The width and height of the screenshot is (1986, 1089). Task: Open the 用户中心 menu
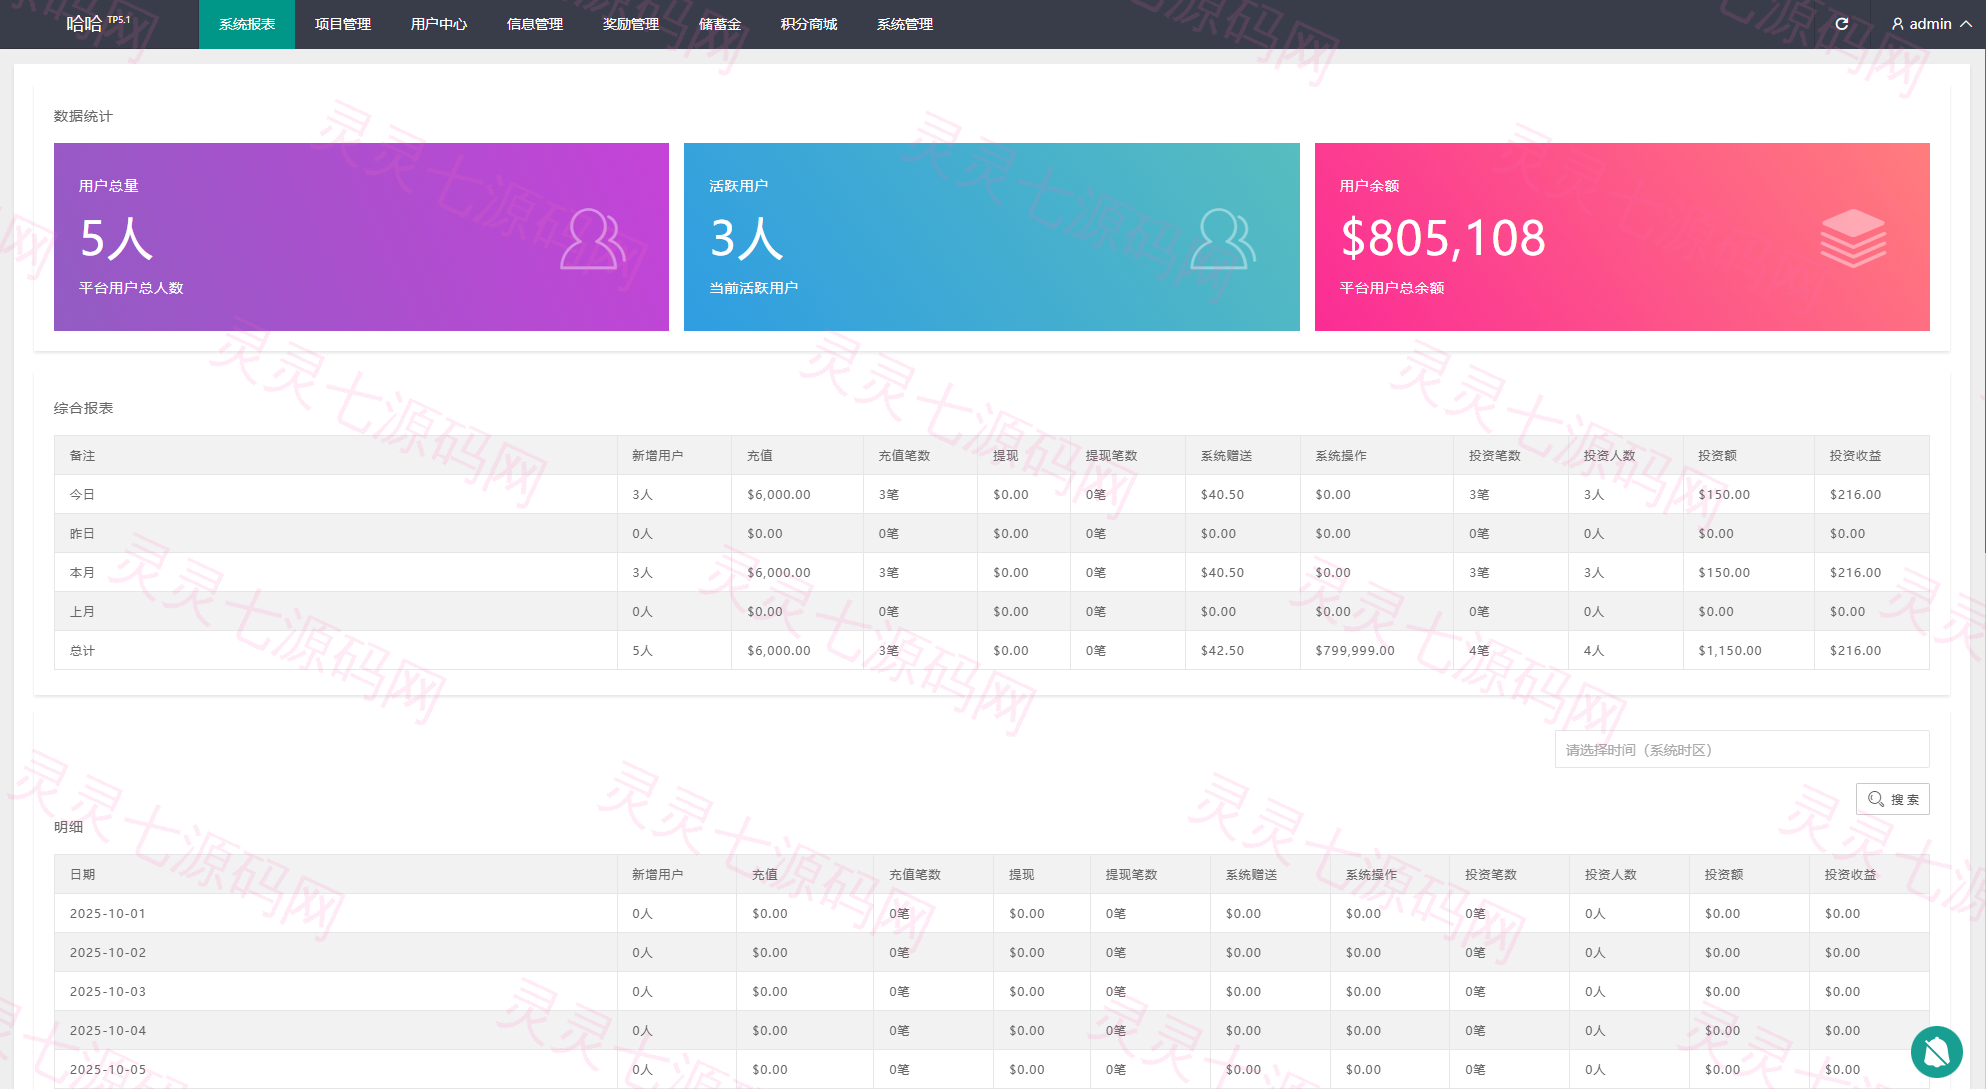439,24
